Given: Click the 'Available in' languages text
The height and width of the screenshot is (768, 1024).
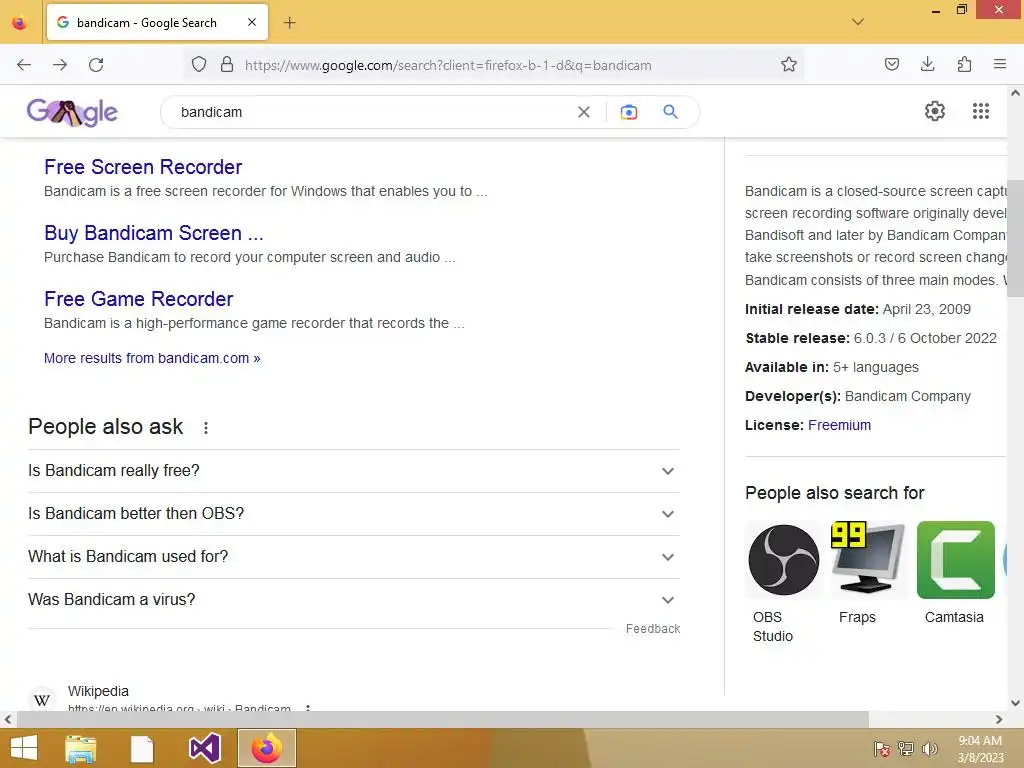Looking at the screenshot, I should click(x=831, y=367).
